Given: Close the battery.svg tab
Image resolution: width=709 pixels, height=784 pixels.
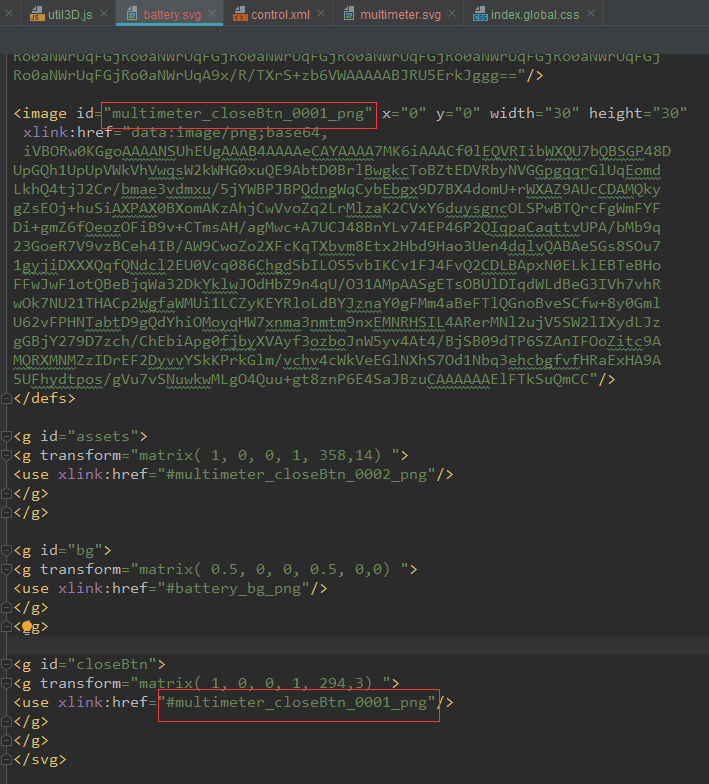Looking at the screenshot, I should pyautogui.click(x=212, y=14).
